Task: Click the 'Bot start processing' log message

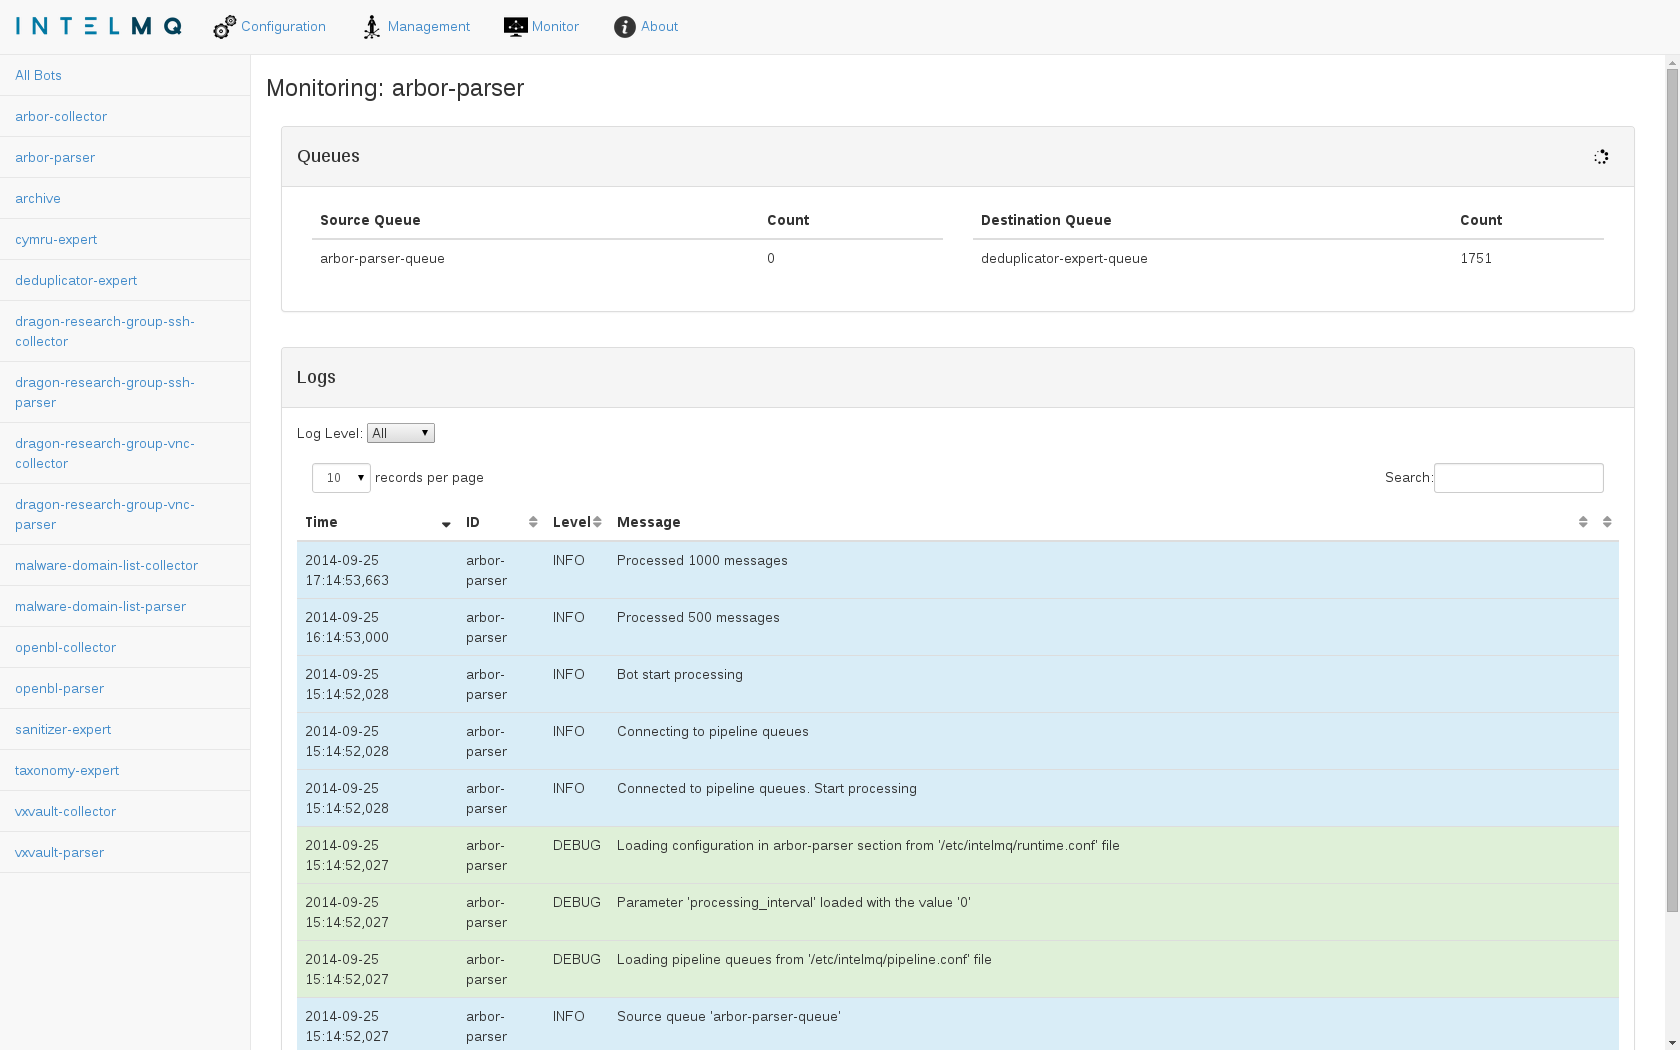Action: [680, 674]
